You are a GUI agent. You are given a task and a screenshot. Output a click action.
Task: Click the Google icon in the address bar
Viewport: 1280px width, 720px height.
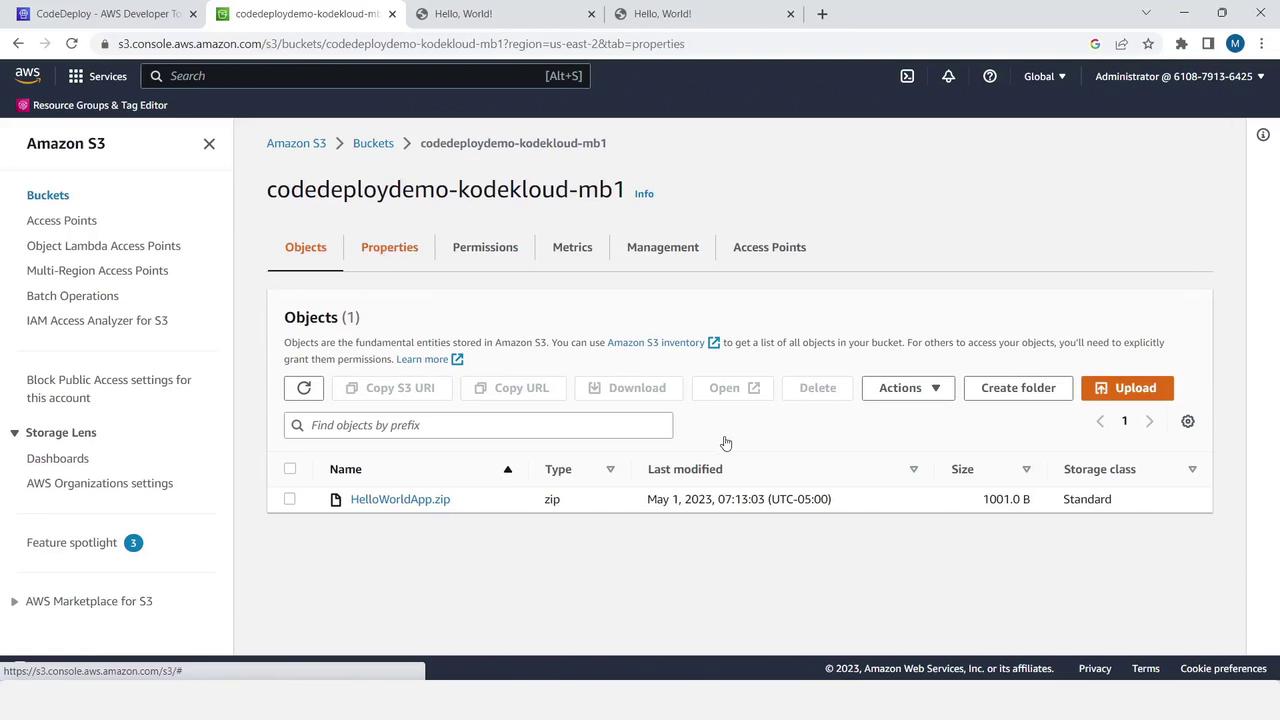coord(1095,44)
